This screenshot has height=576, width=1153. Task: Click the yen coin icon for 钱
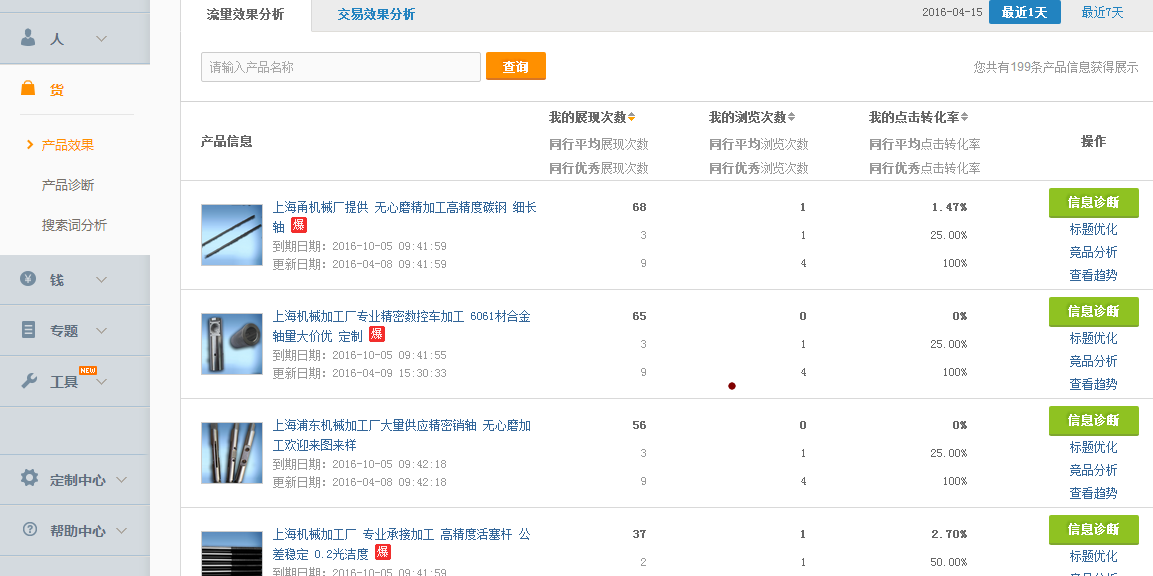(x=28, y=279)
